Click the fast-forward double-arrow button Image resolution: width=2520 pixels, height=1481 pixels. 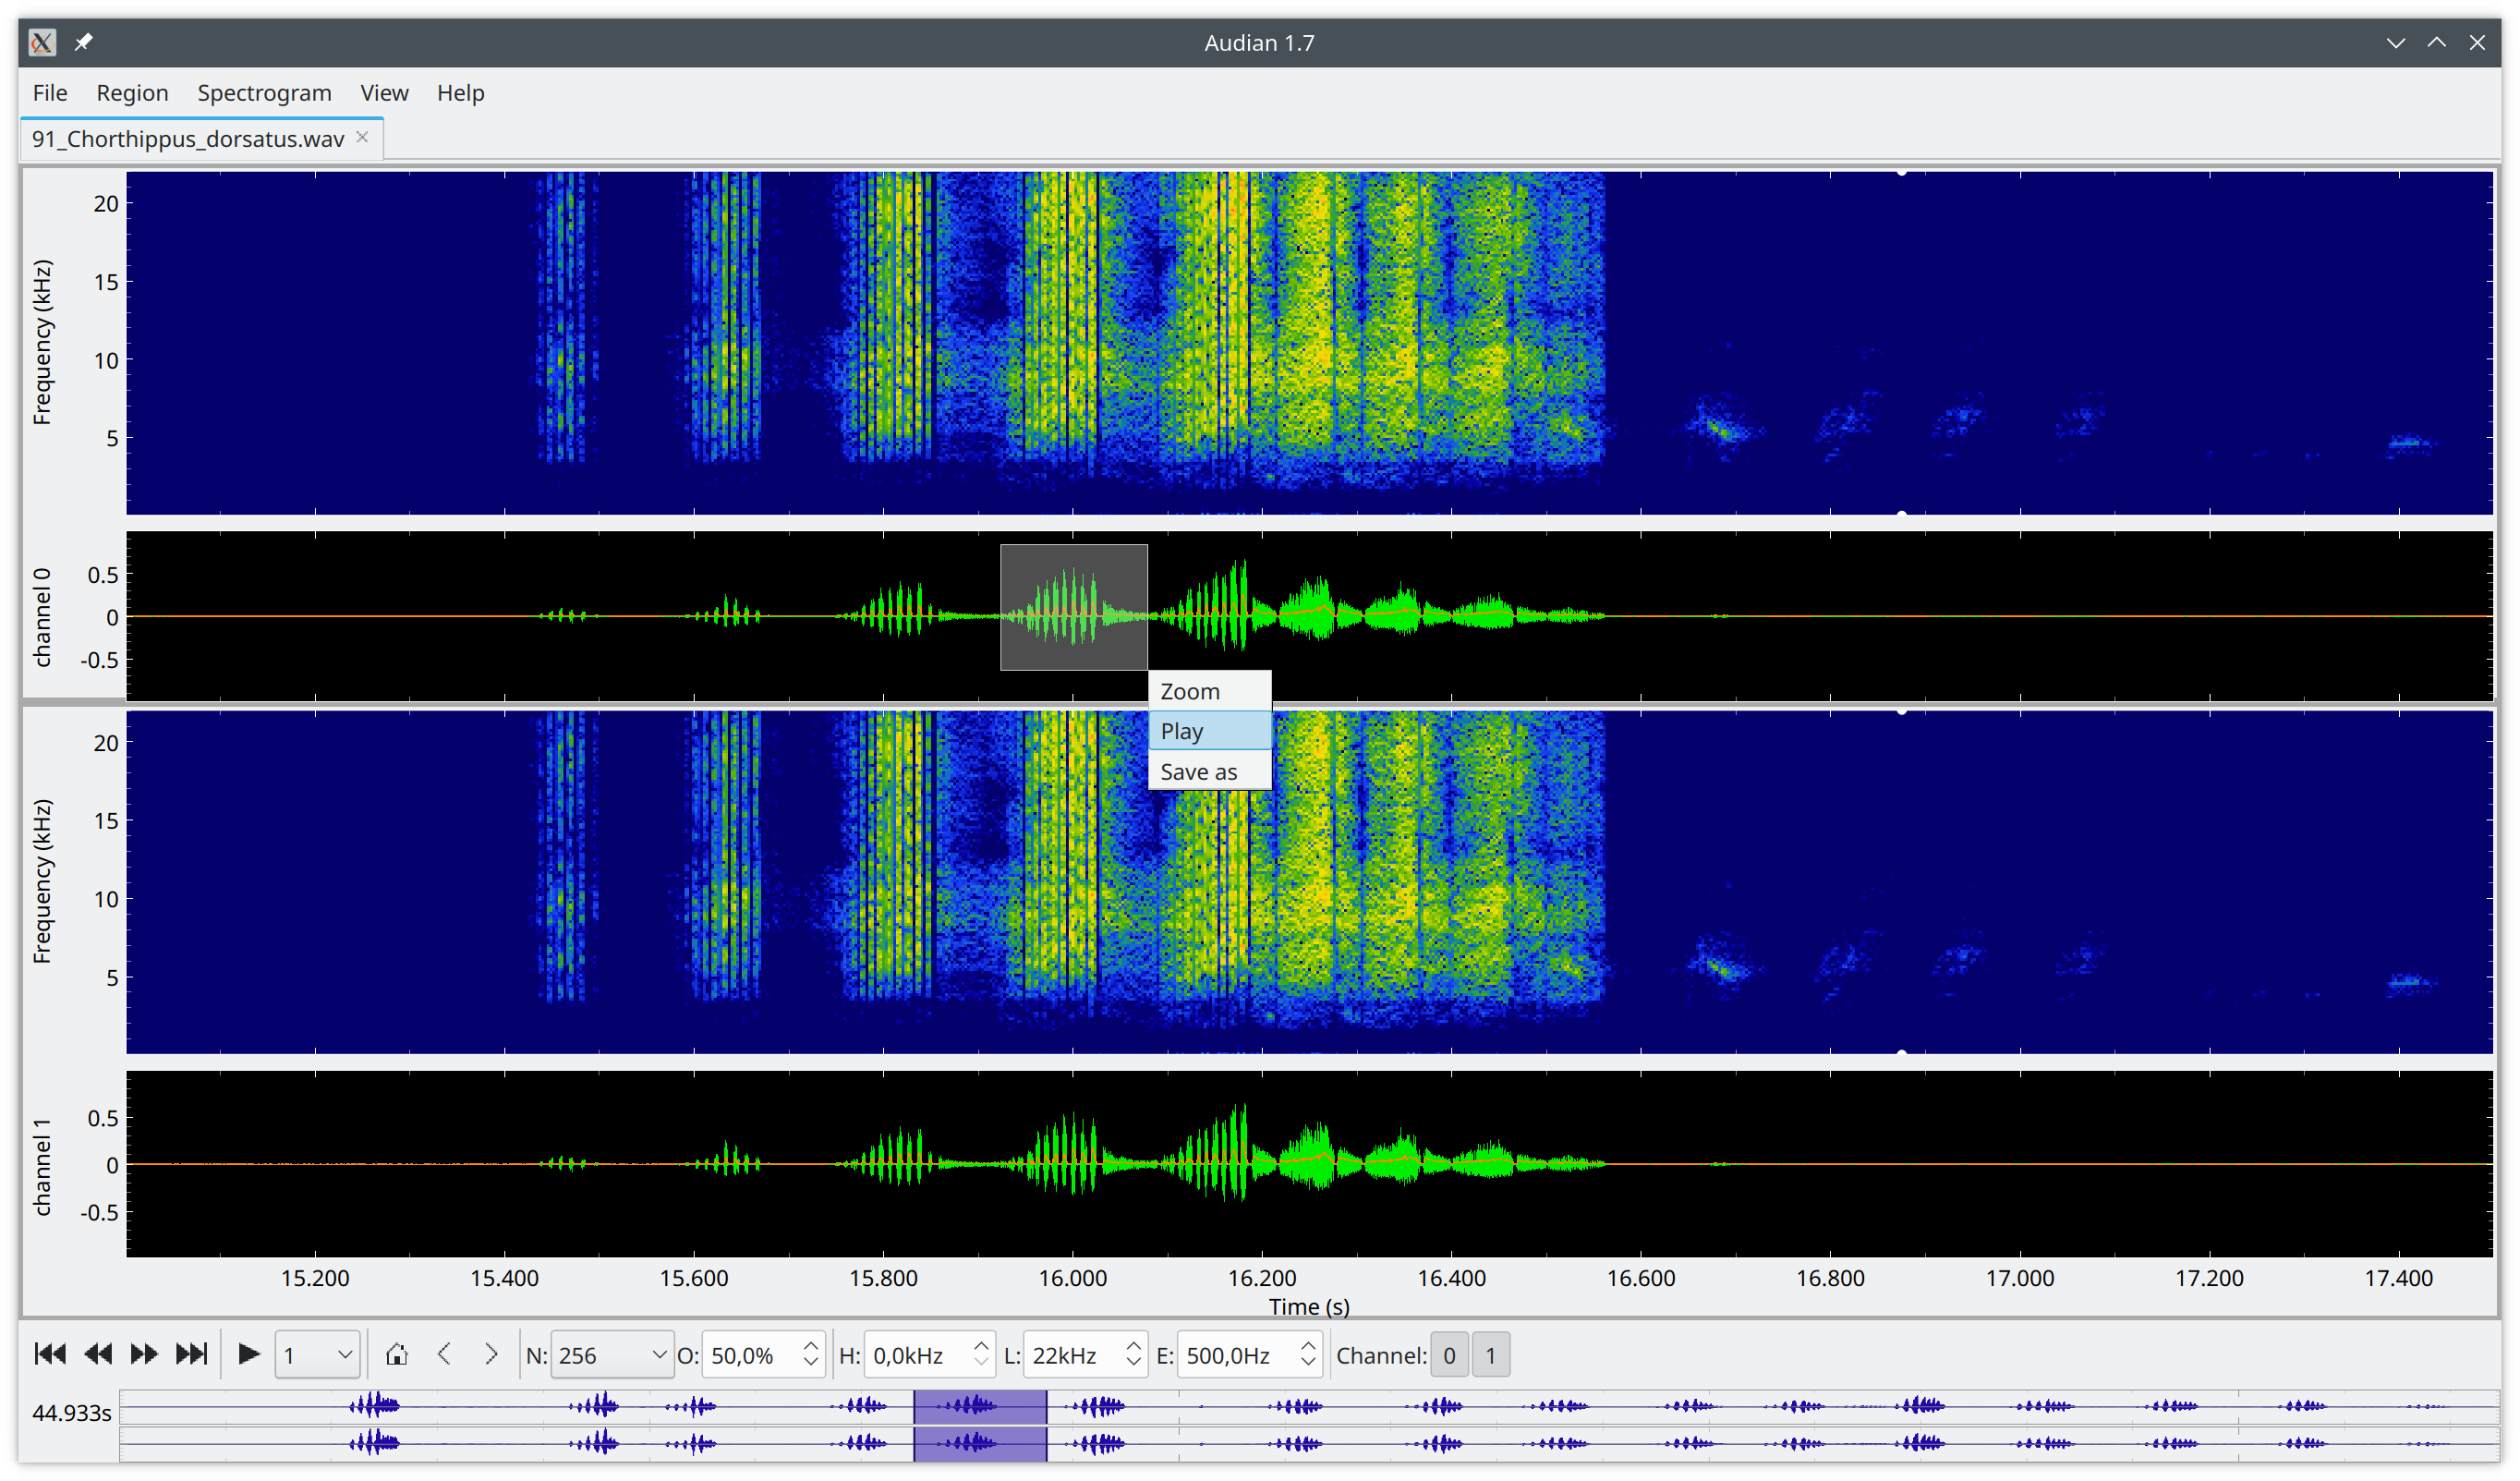coord(144,1354)
